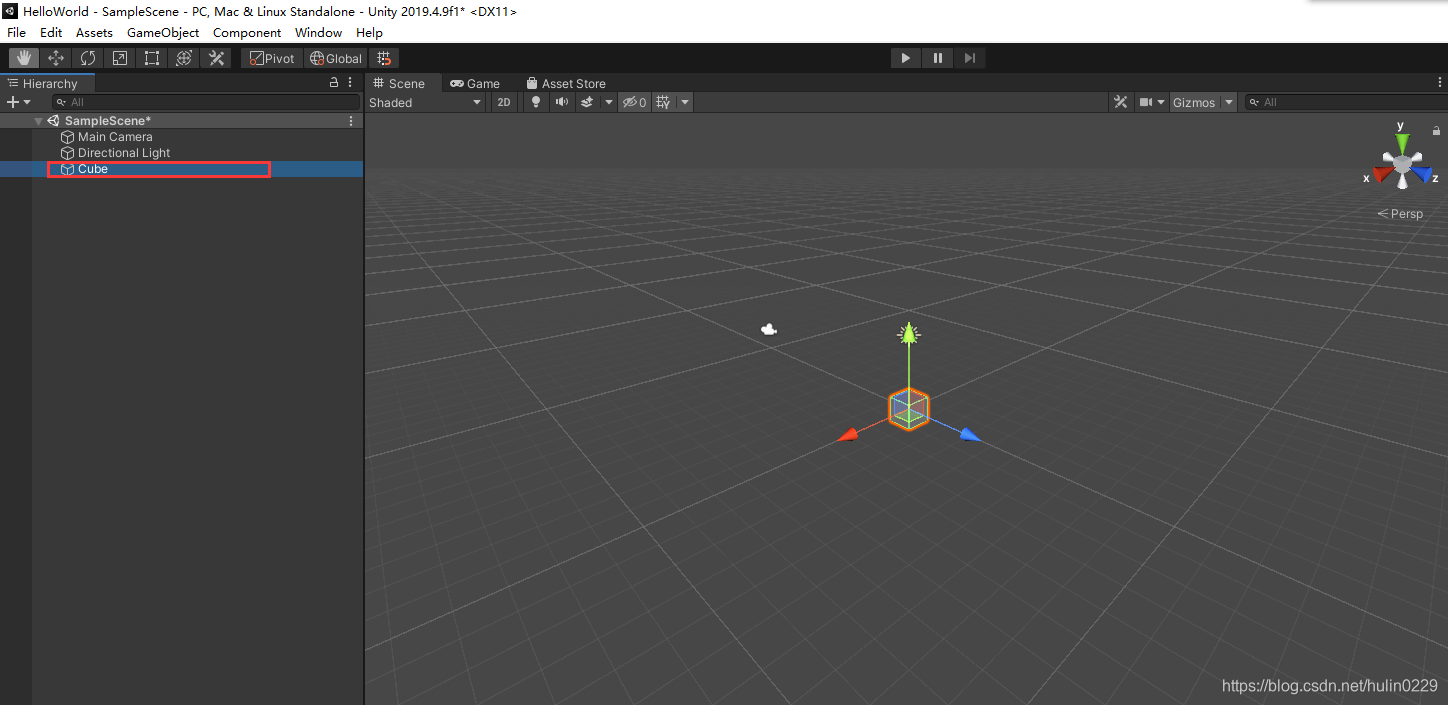
Task: Lock scene orientation gizmo rotation
Action: [1437, 130]
